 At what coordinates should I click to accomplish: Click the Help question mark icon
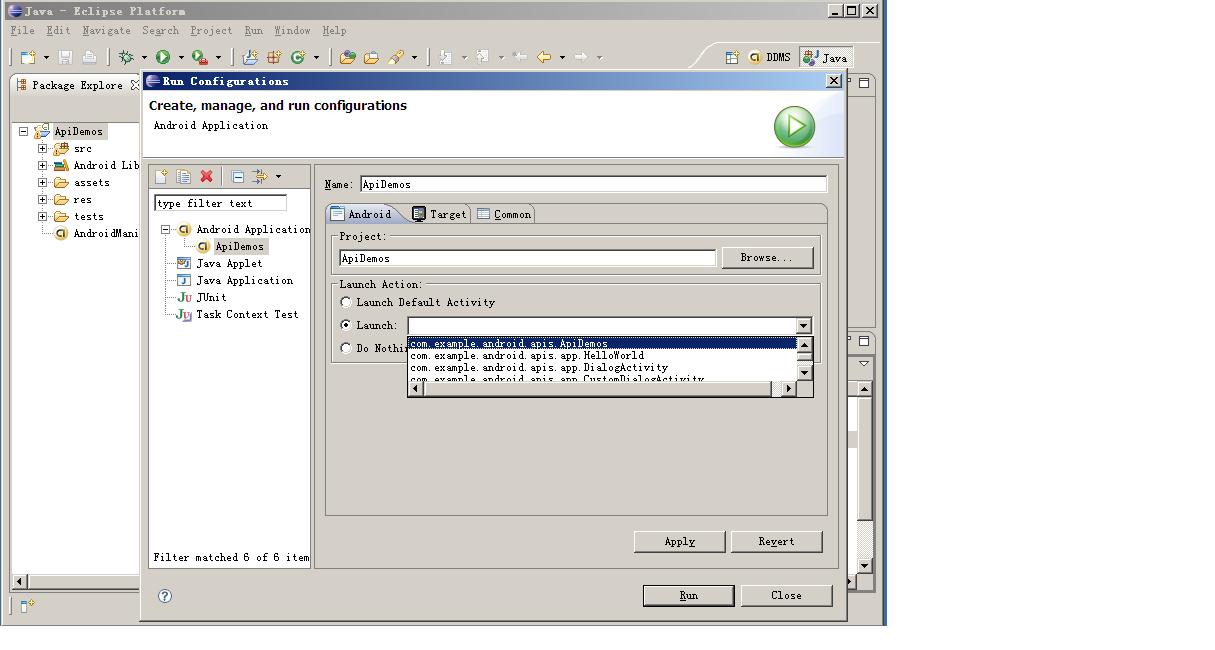tap(165, 596)
